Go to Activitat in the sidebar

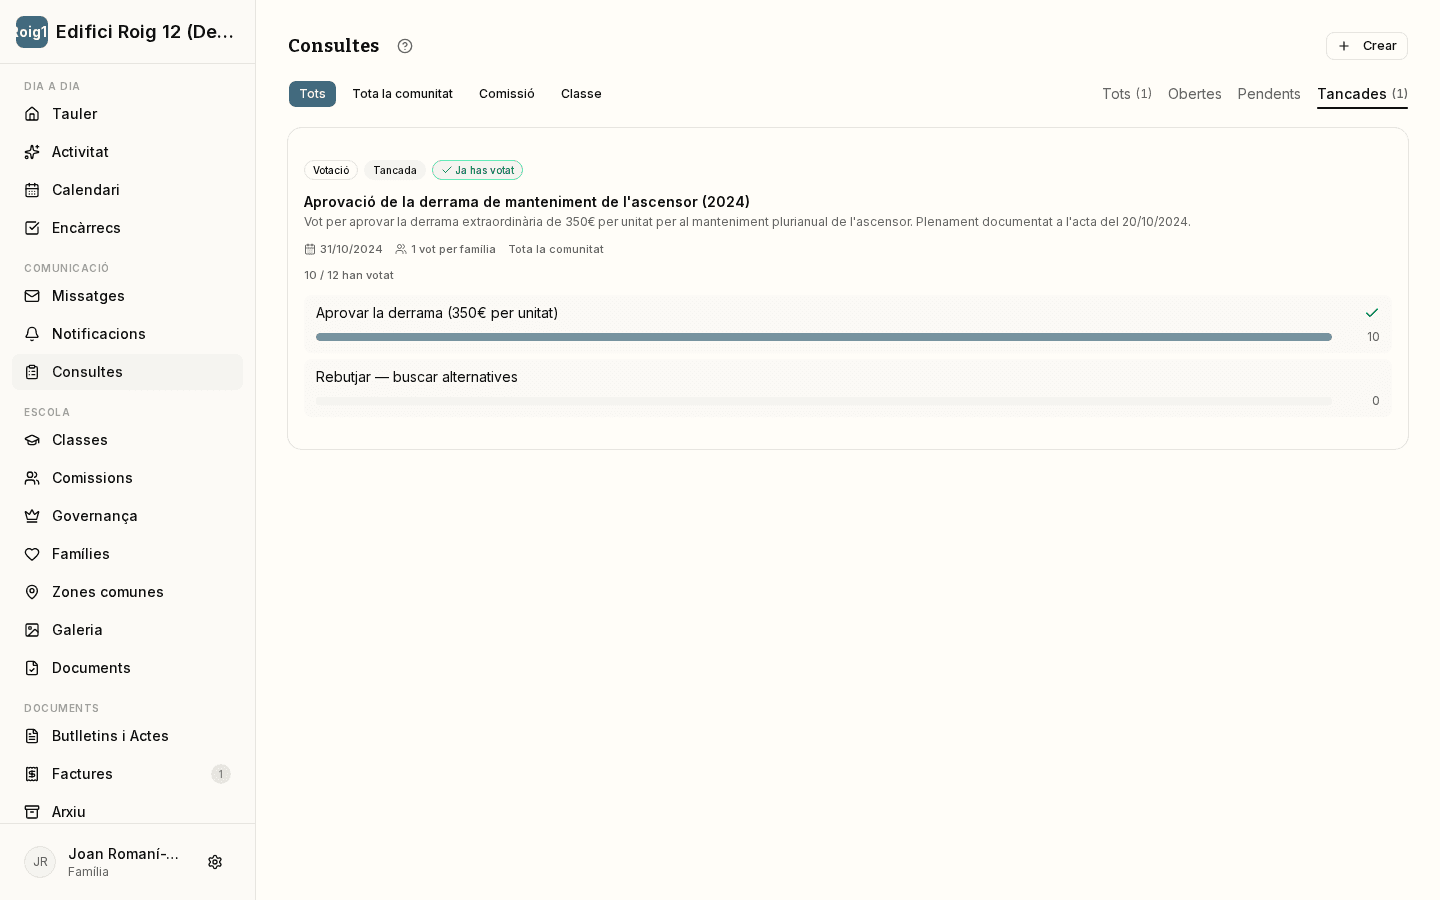pos(127,152)
